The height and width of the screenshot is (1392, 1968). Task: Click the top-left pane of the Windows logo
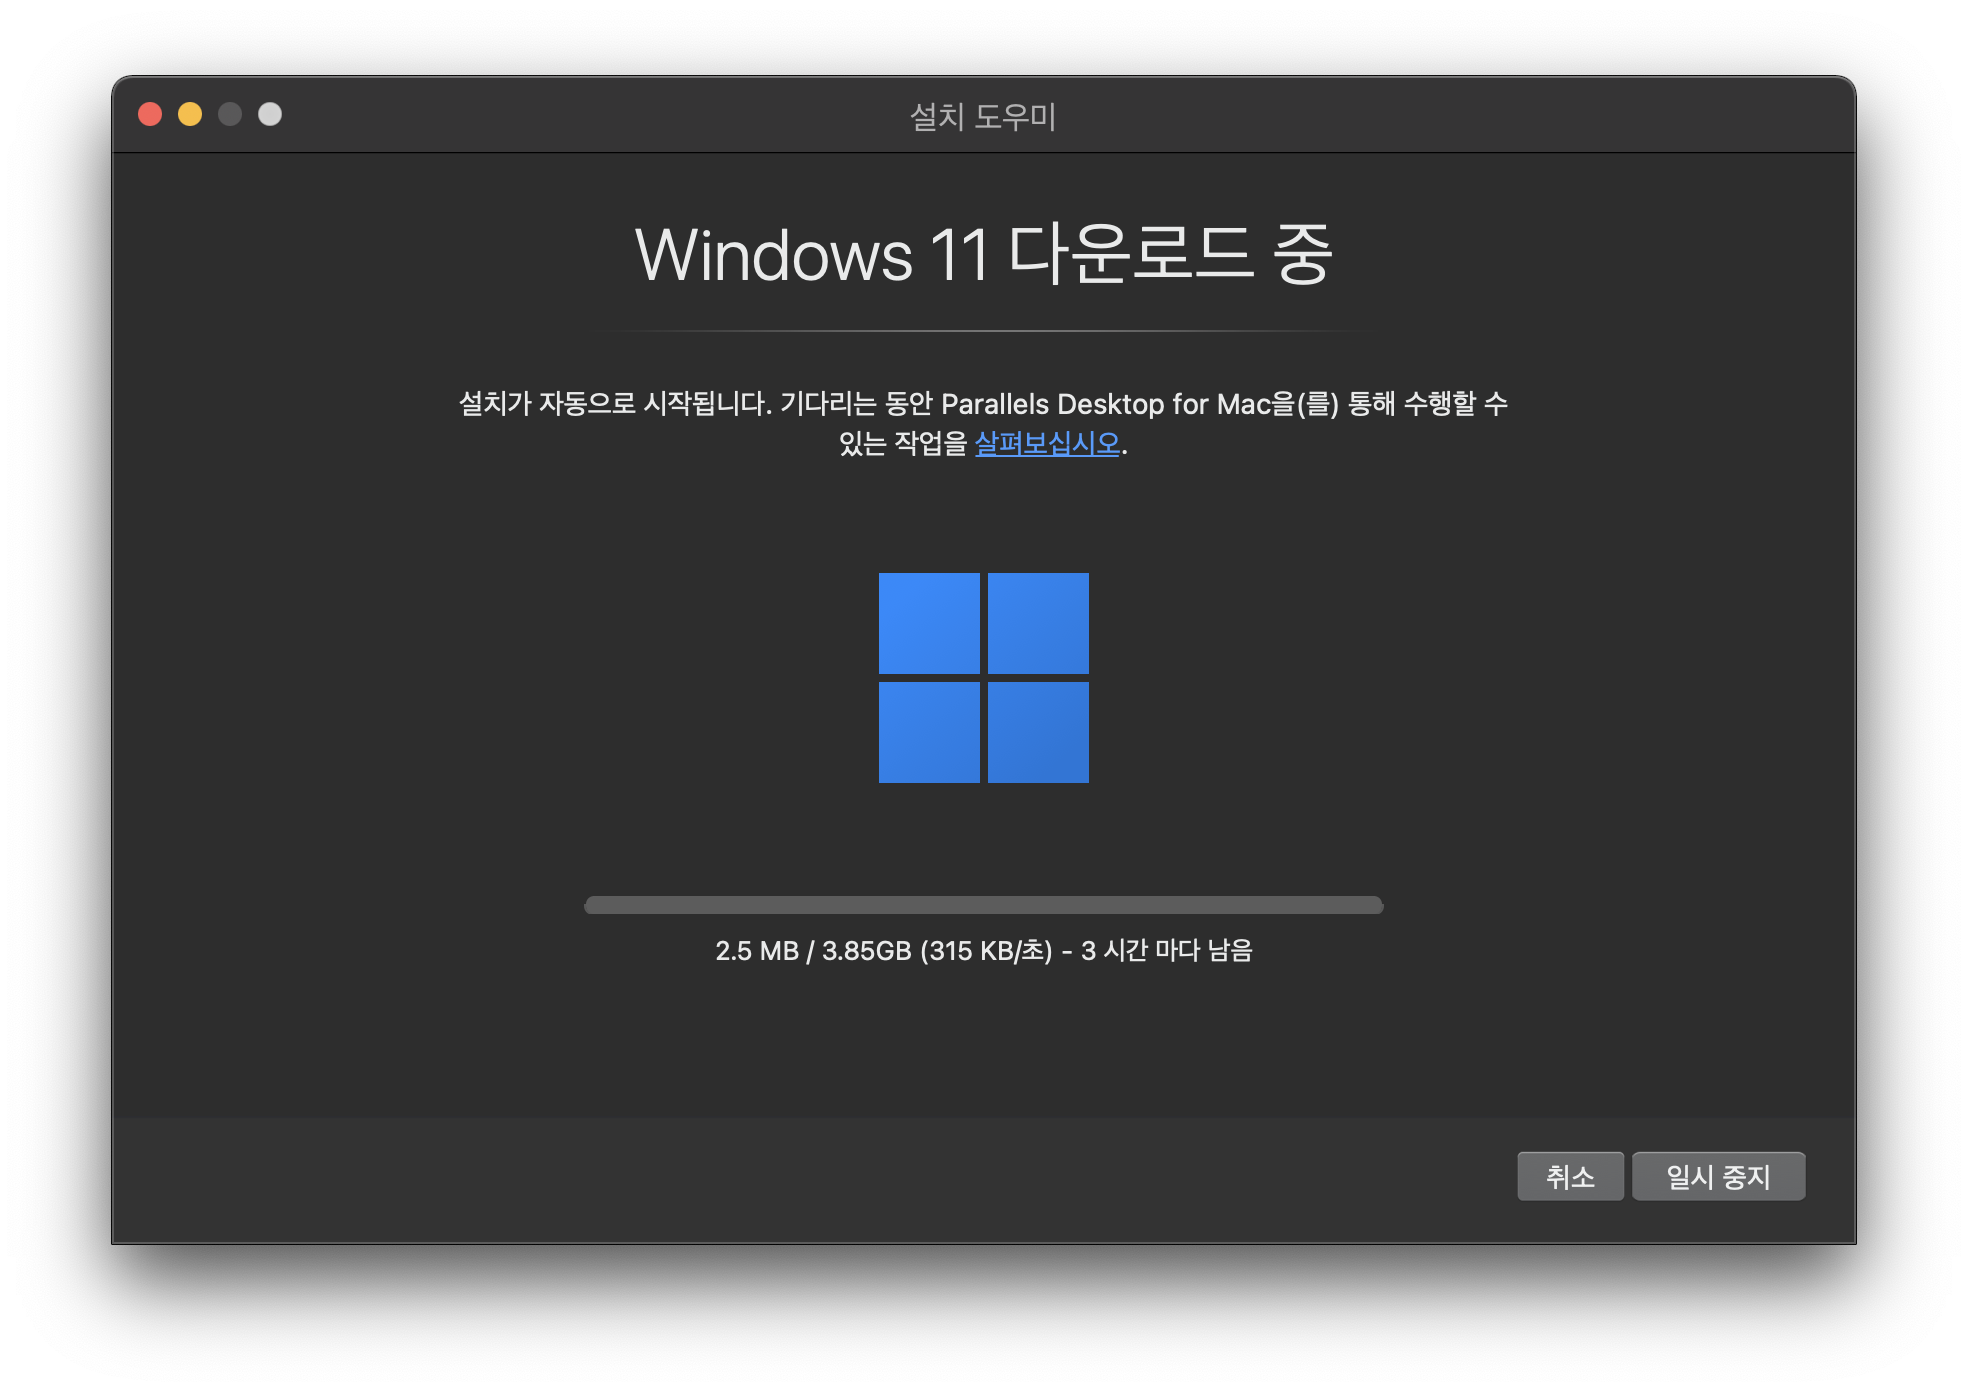929,623
